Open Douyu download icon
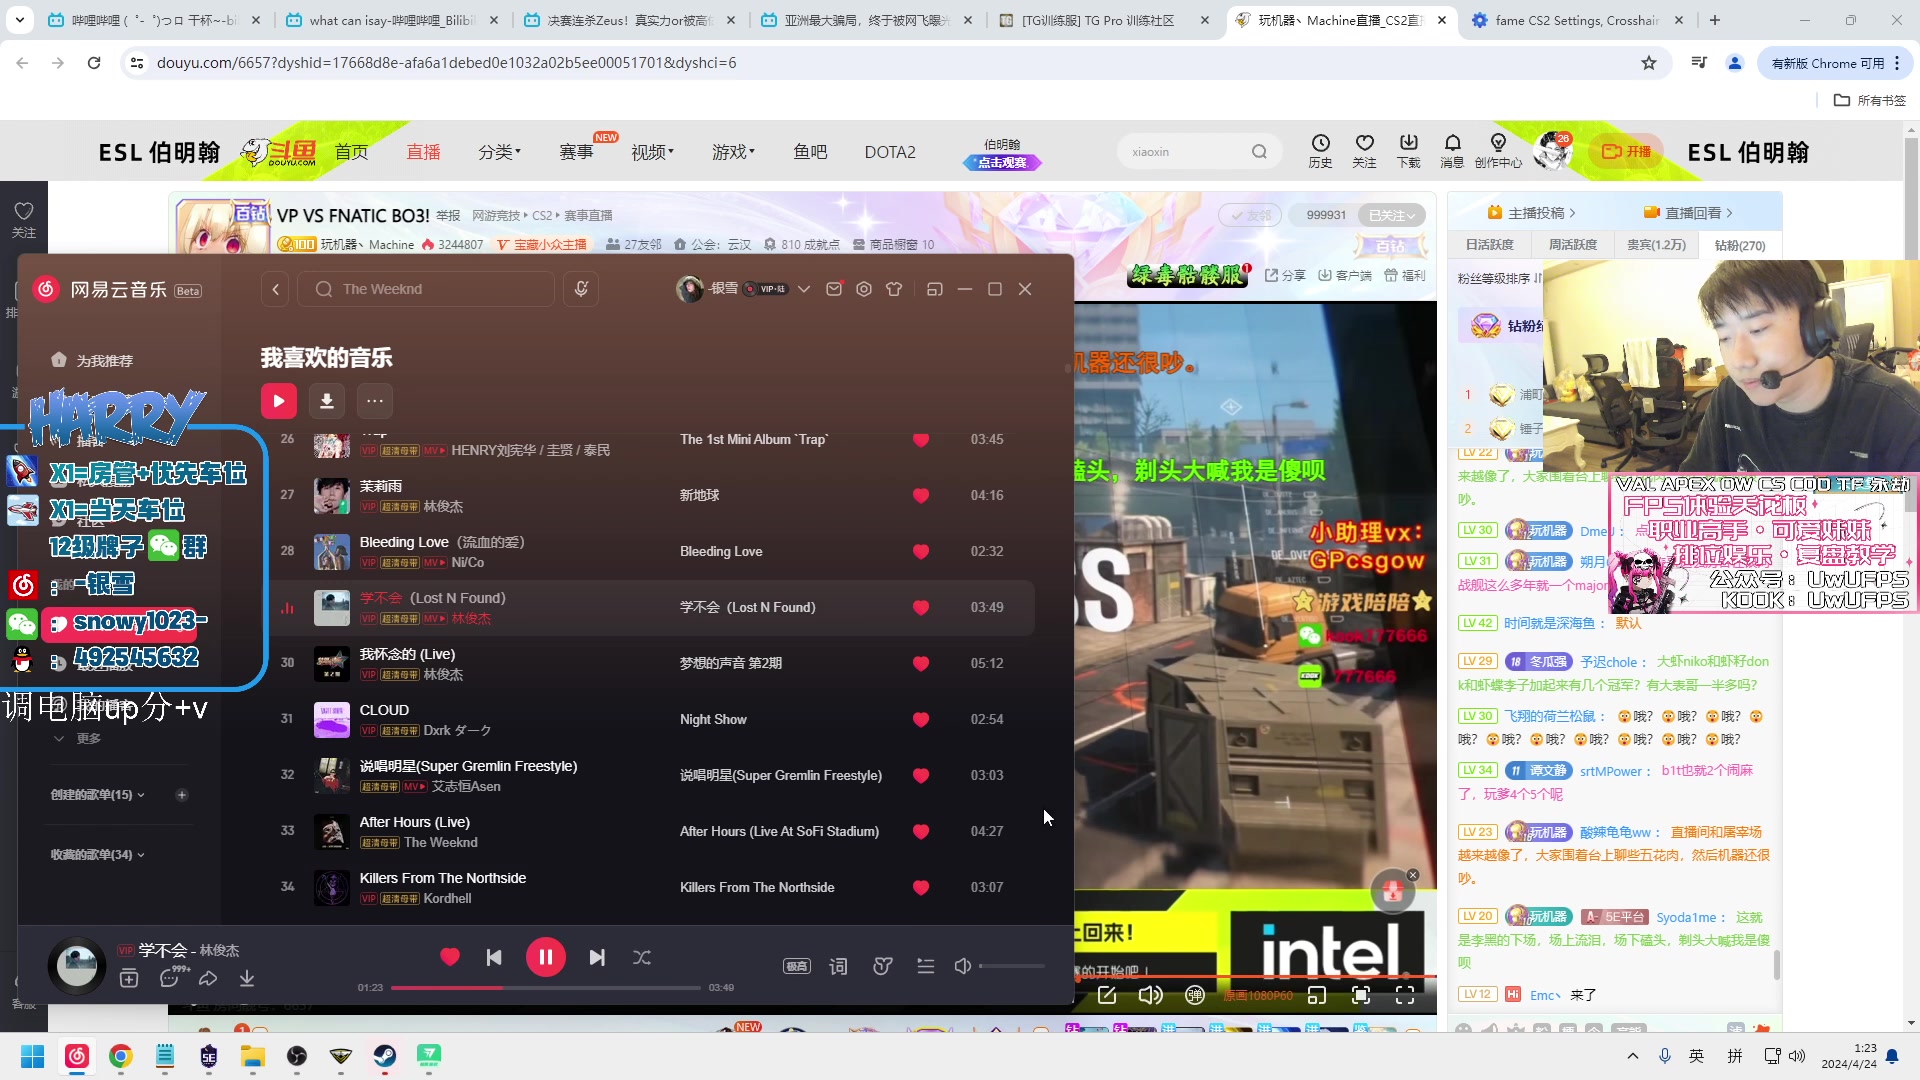 [1408, 151]
